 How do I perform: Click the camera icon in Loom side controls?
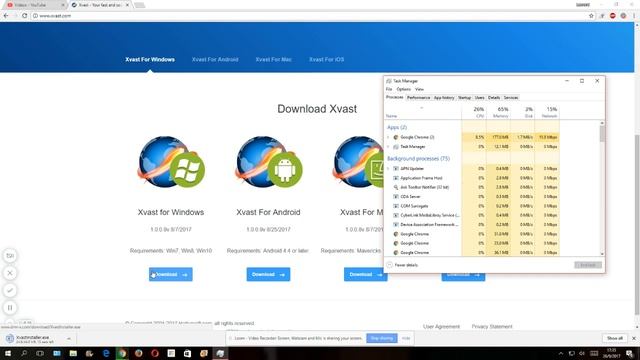click(x=10, y=256)
